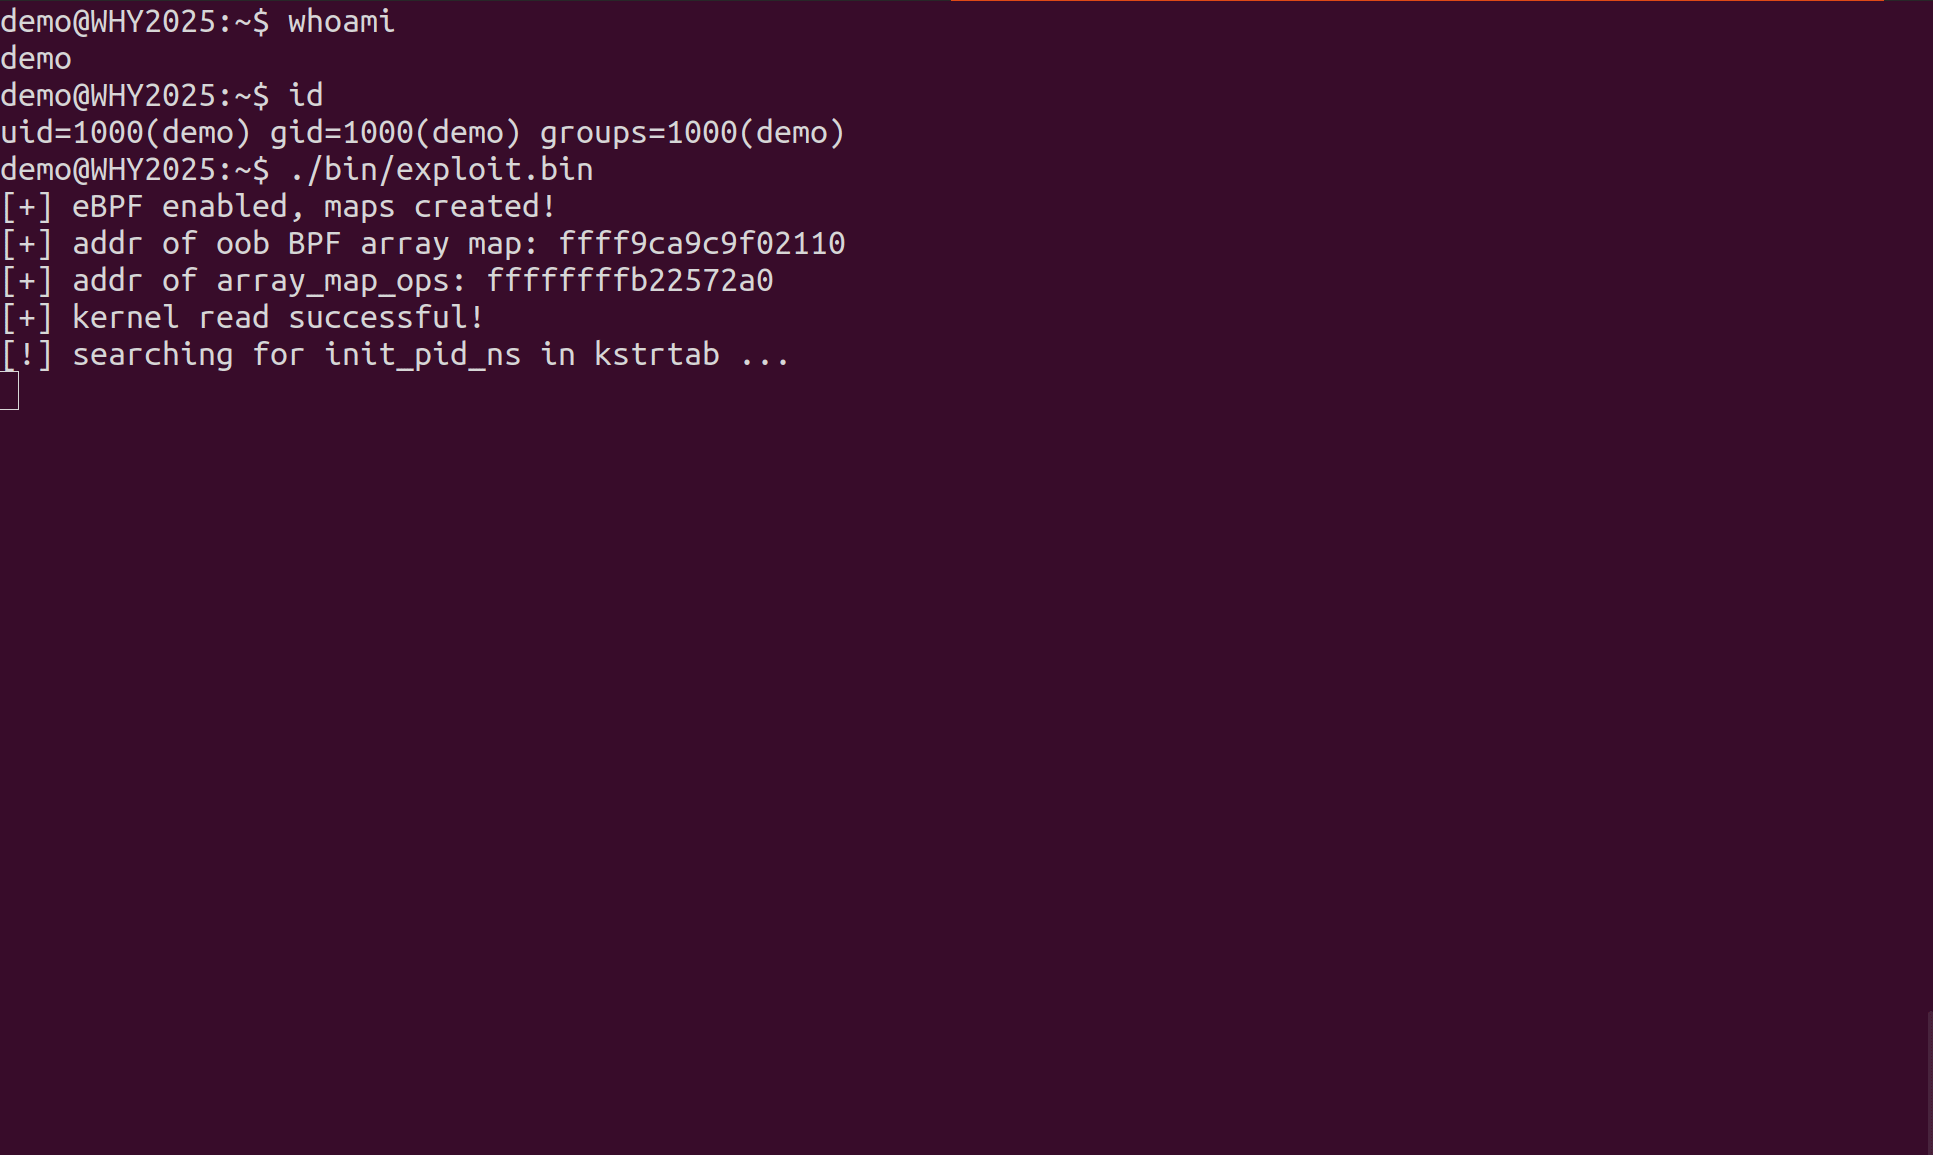This screenshot has height=1155, width=1933.
Task: Click the gid=1000(demo) output text
Action: point(395,133)
